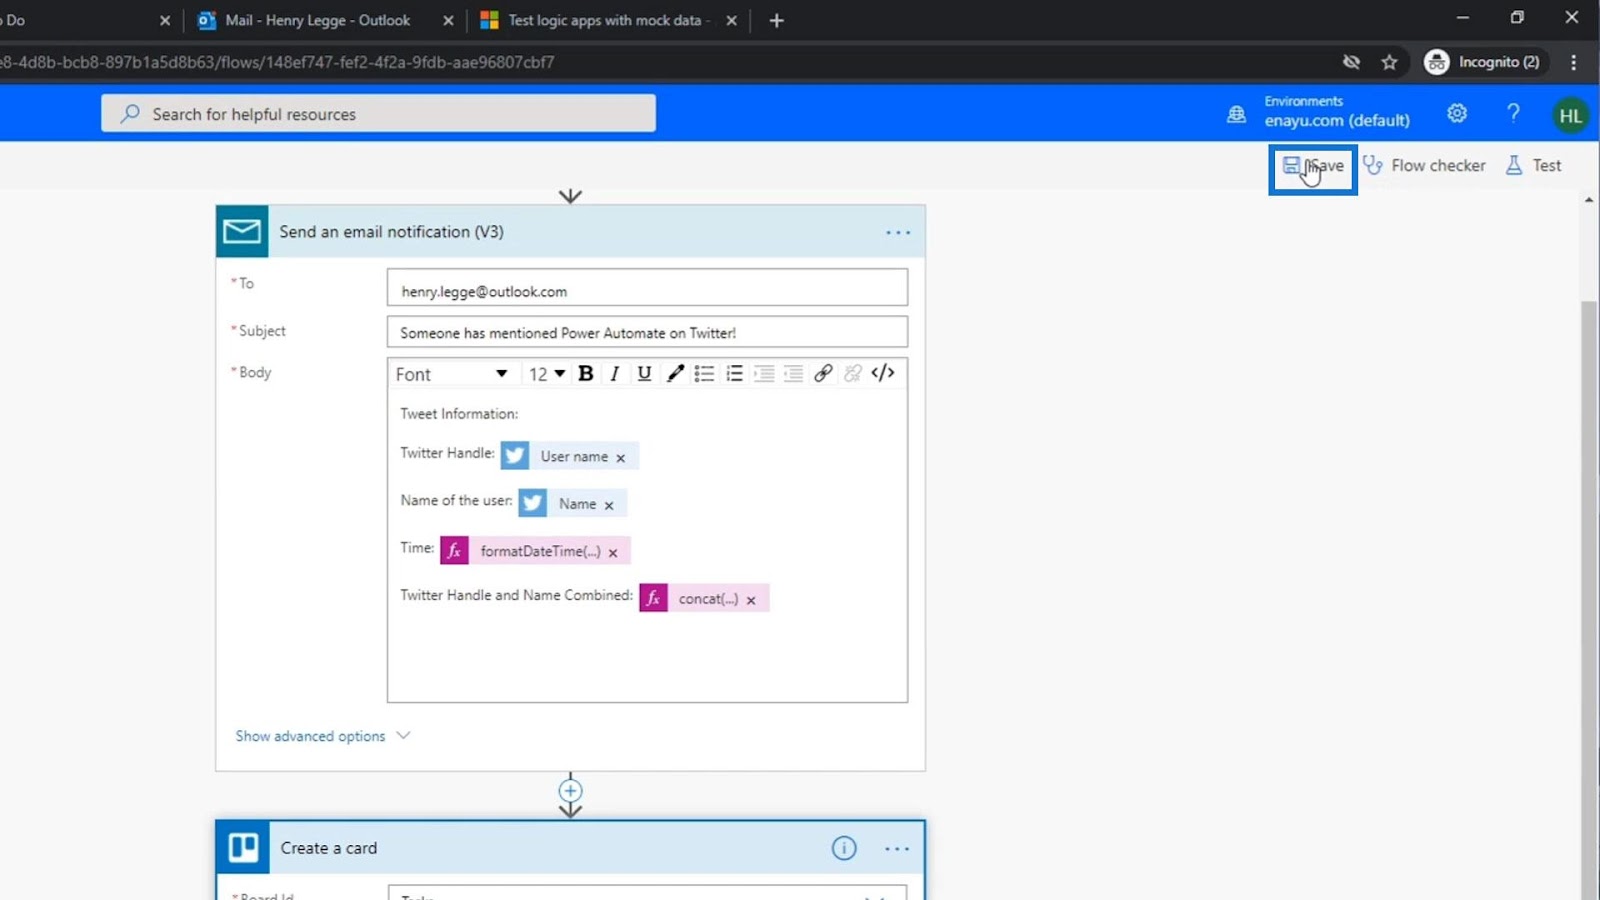Click the Search for helpful resources box

click(378, 114)
